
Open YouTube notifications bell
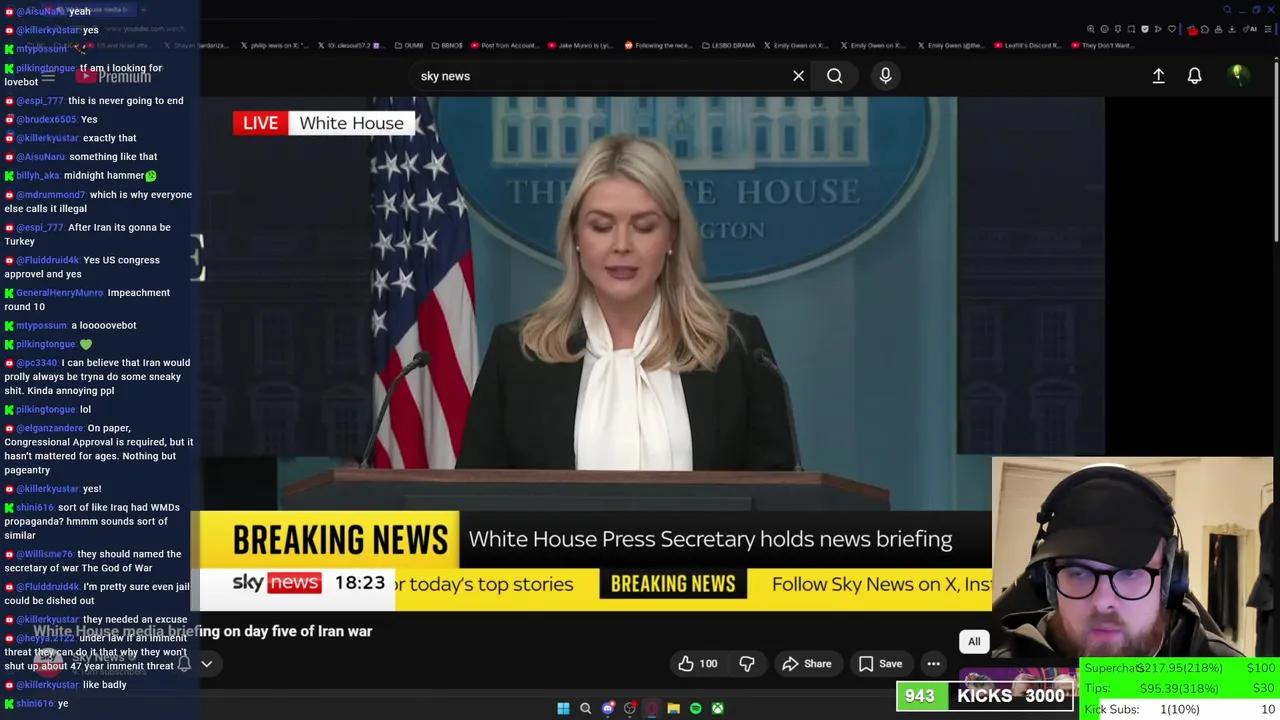pyautogui.click(x=1194, y=76)
